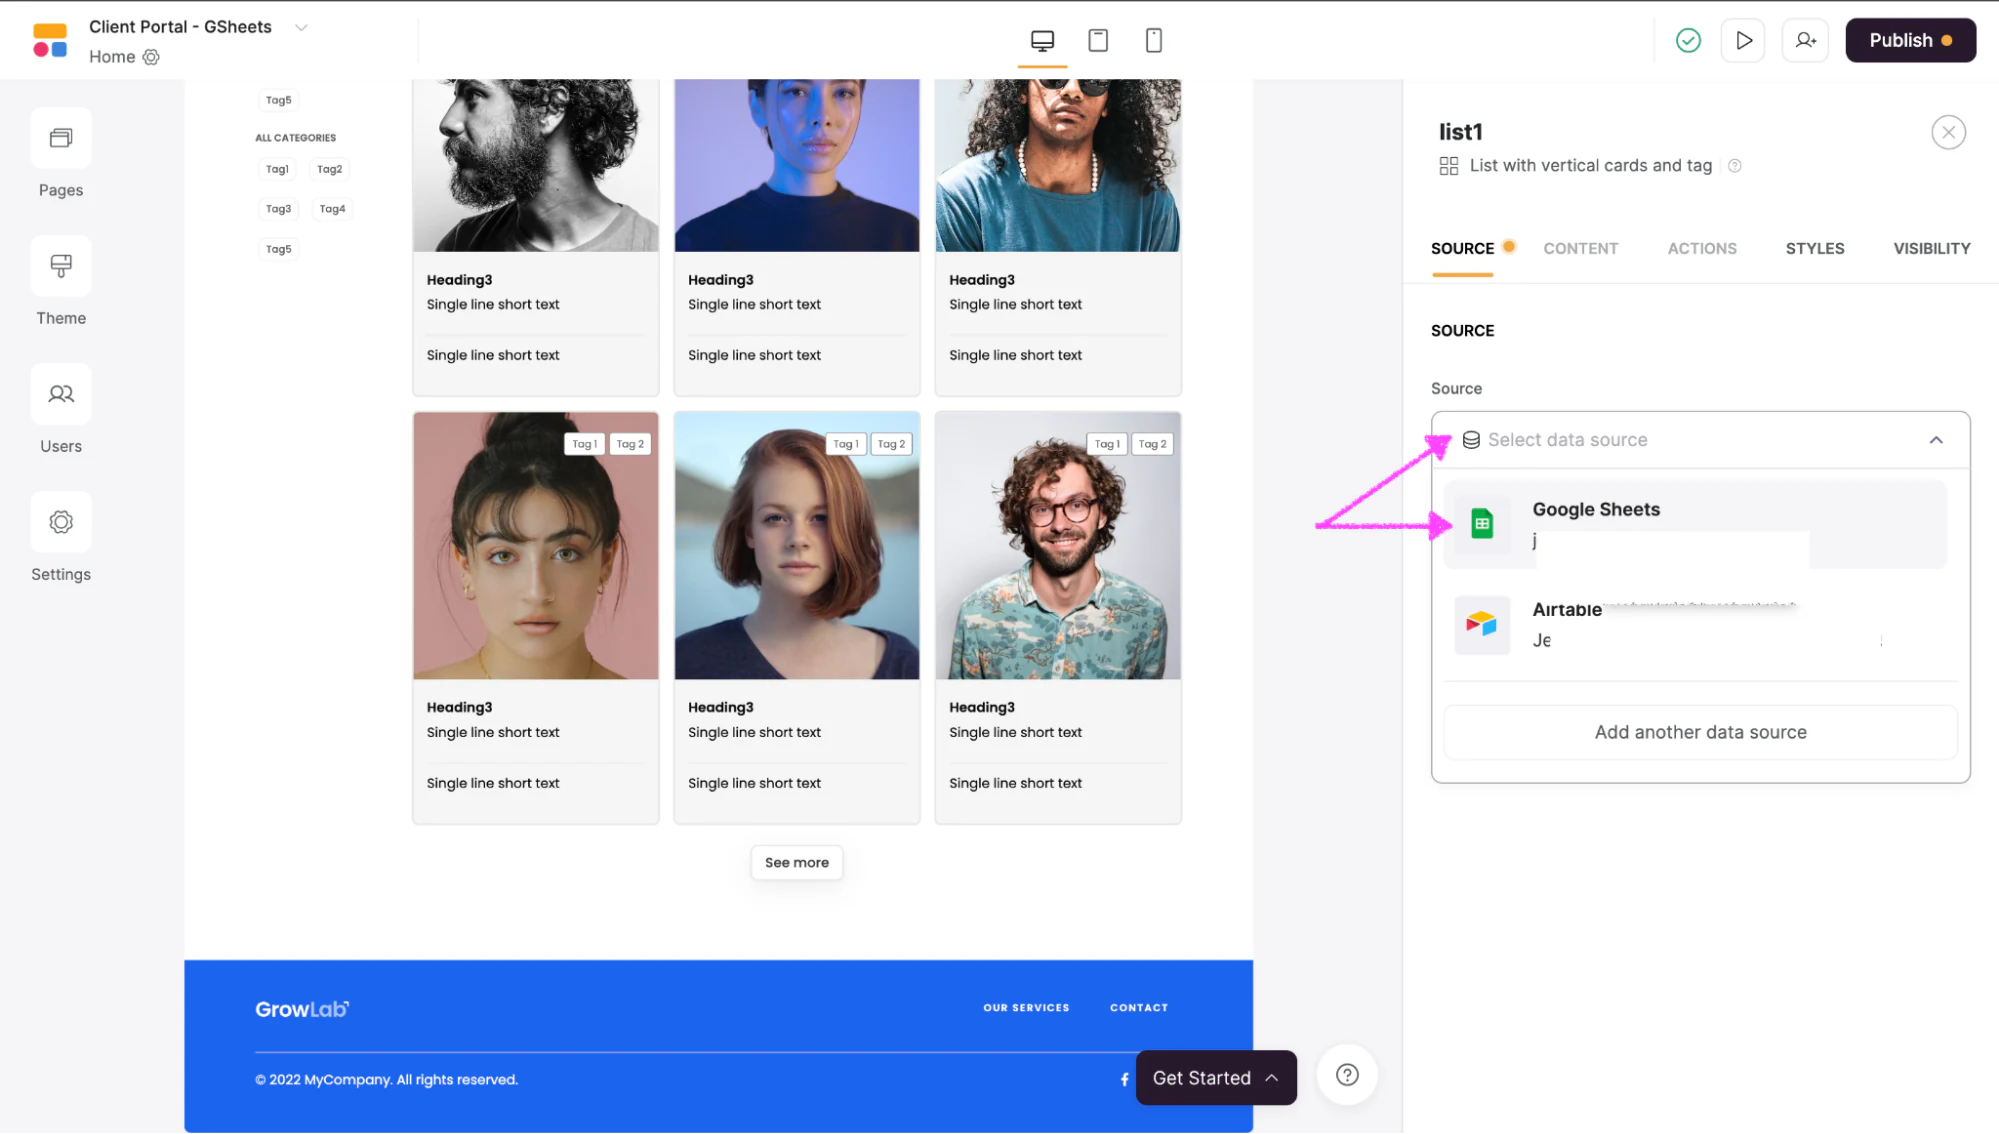The height and width of the screenshot is (1134, 1999).
Task: Switch to the SOURCE tab
Action: pyautogui.click(x=1462, y=248)
